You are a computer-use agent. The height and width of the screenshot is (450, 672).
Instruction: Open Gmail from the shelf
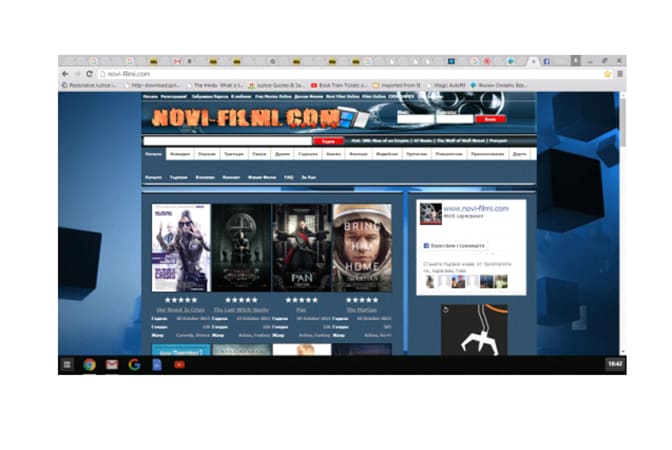click(112, 365)
